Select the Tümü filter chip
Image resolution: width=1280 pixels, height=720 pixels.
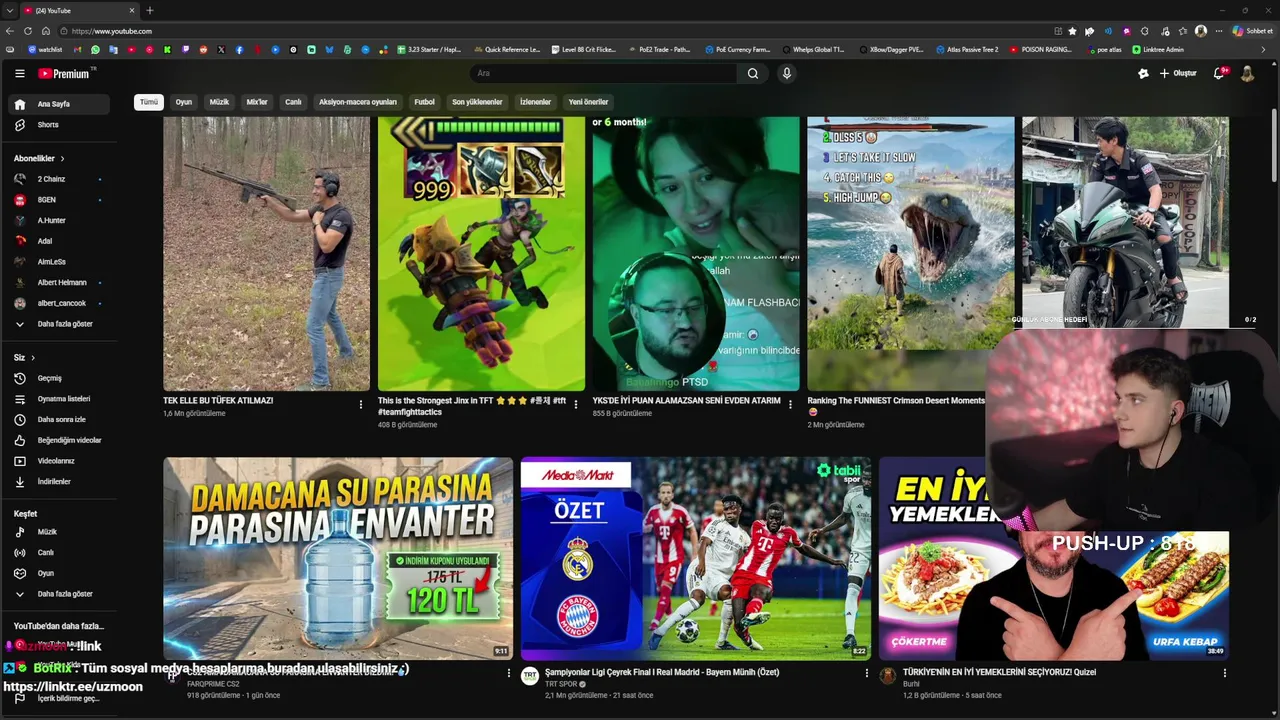click(149, 102)
